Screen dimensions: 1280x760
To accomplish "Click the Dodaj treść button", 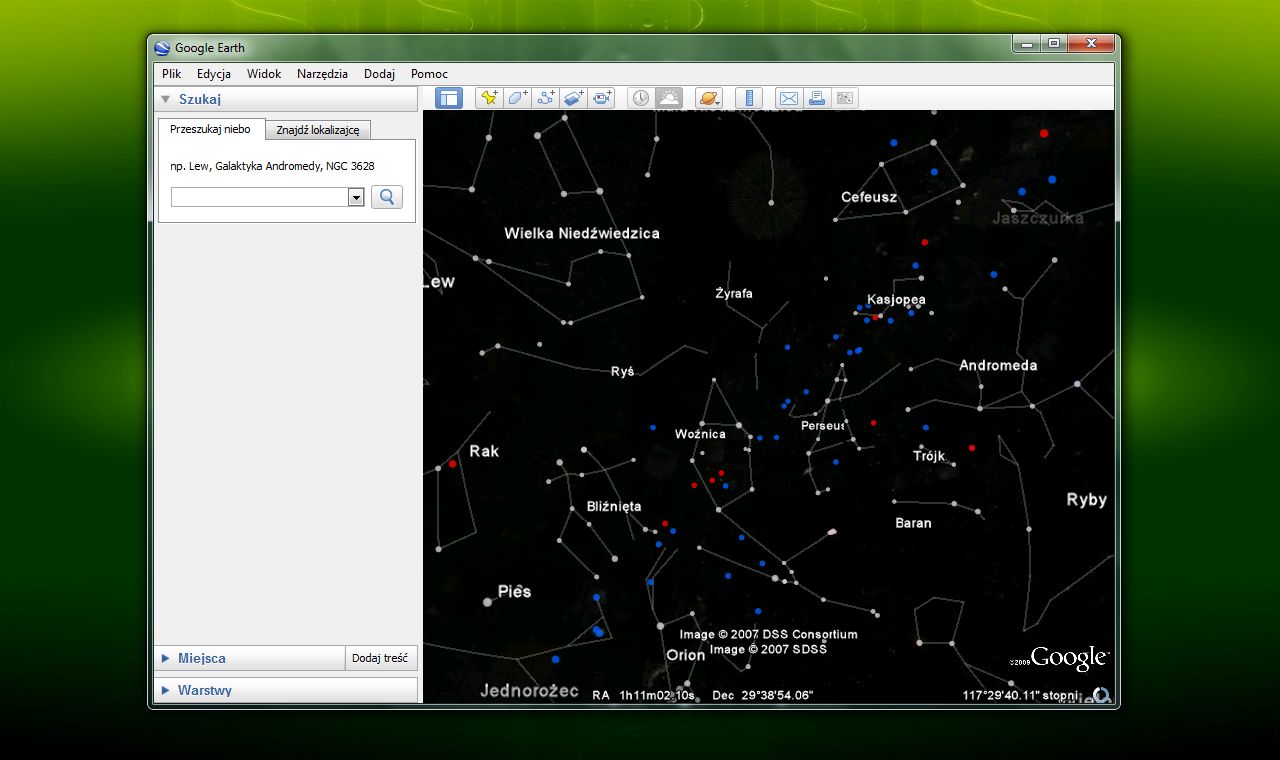I will click(x=380, y=658).
